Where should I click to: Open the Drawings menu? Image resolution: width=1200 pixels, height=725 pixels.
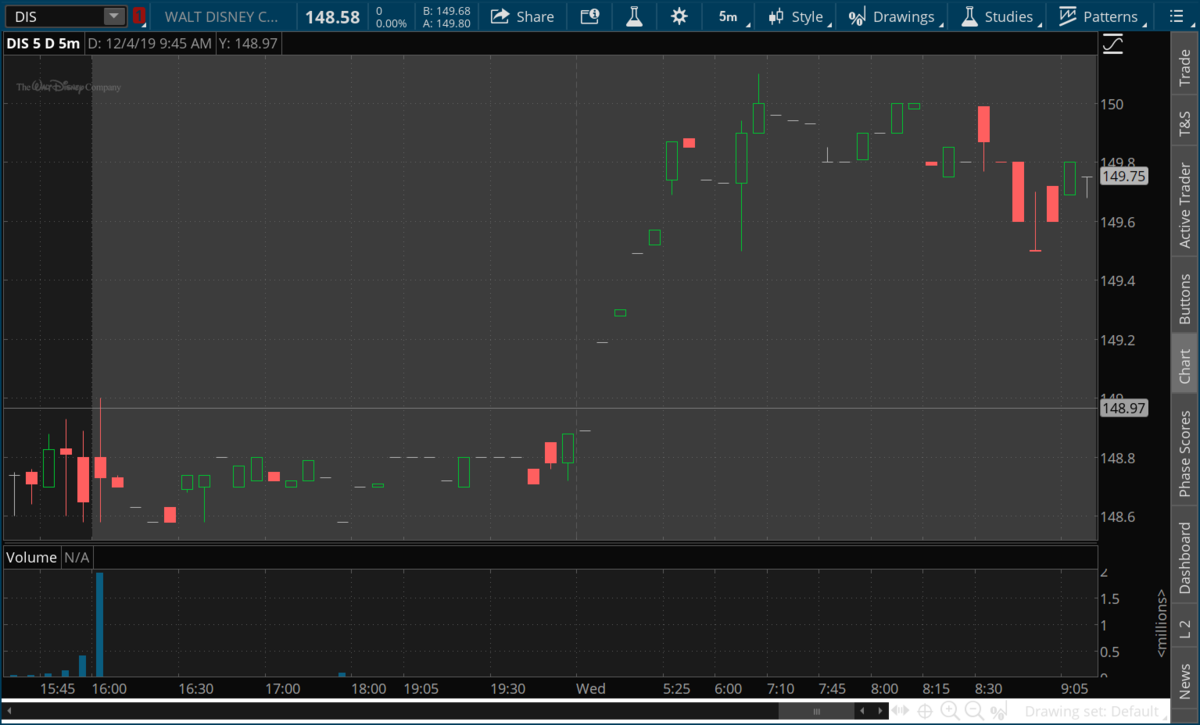click(892, 16)
